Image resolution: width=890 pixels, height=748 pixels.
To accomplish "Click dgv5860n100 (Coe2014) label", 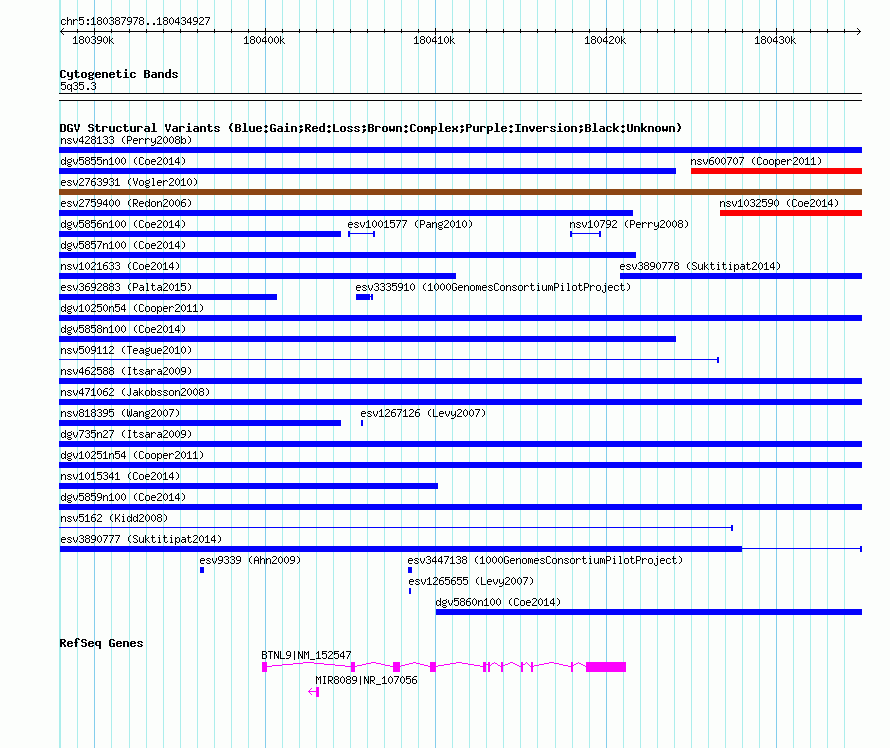I will 498,602.
